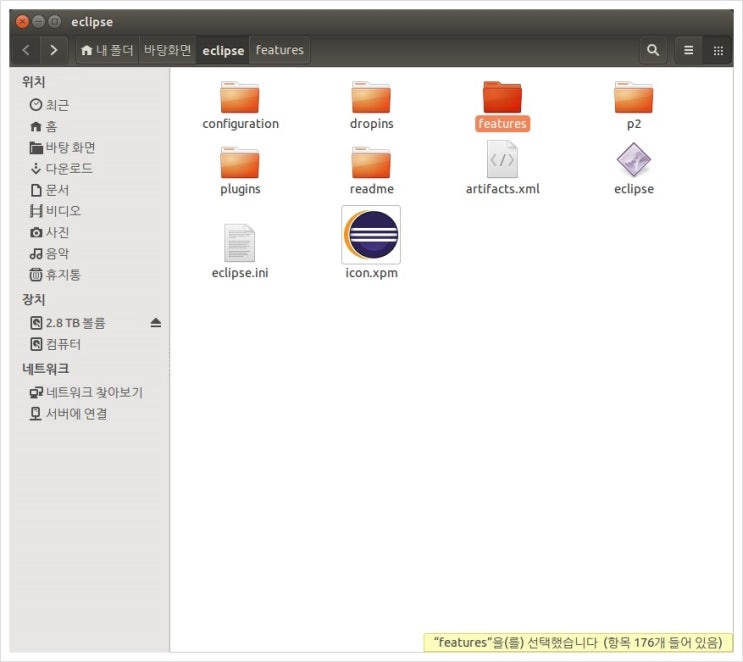Switch to grid icon view
743x662 pixels.
(717, 50)
